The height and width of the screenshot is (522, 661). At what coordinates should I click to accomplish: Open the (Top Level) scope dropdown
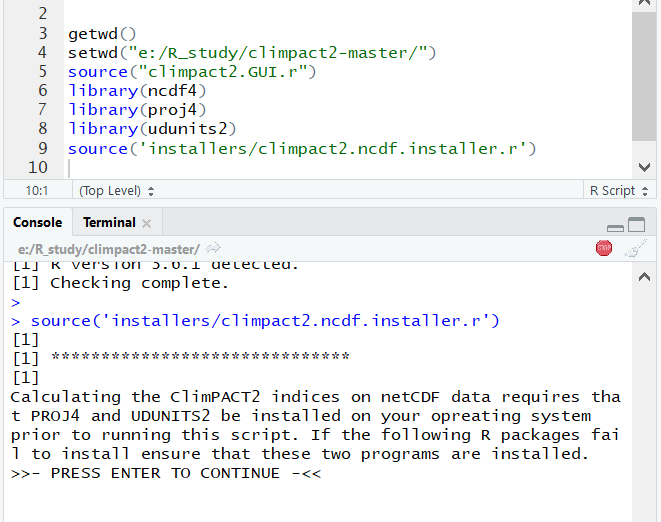pyautogui.click(x=116, y=190)
